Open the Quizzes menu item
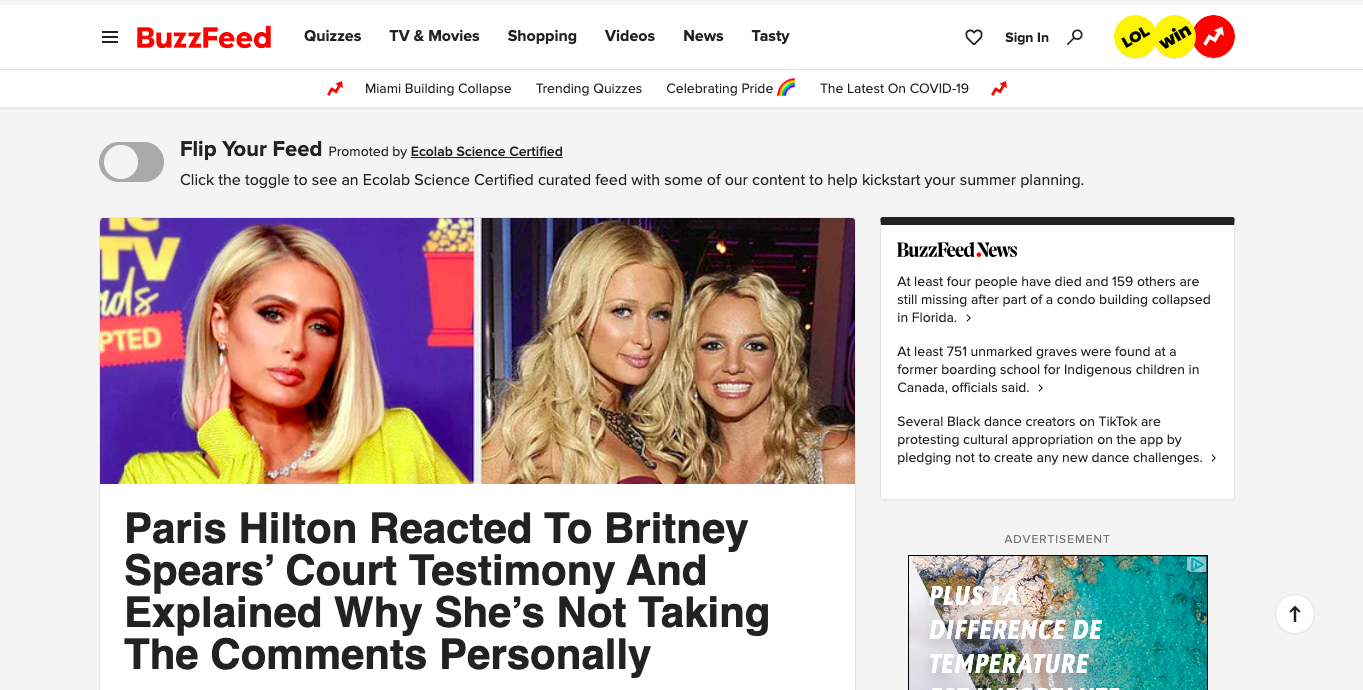 [x=333, y=36]
